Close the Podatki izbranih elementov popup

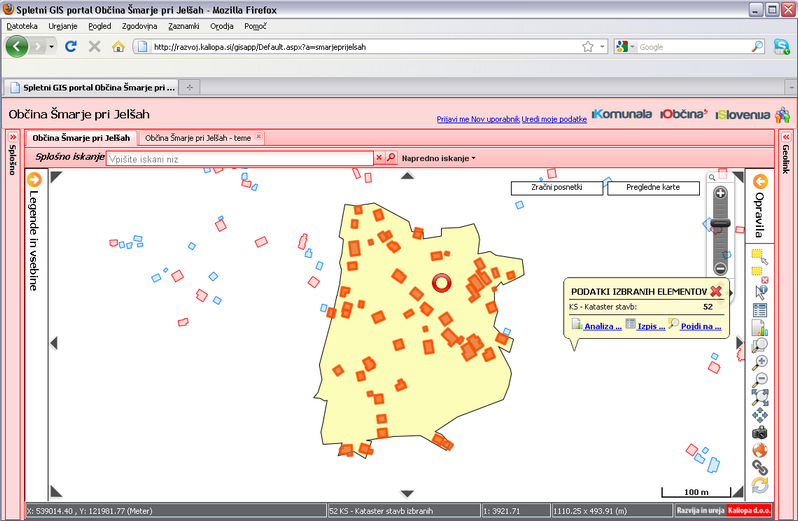[x=716, y=290]
